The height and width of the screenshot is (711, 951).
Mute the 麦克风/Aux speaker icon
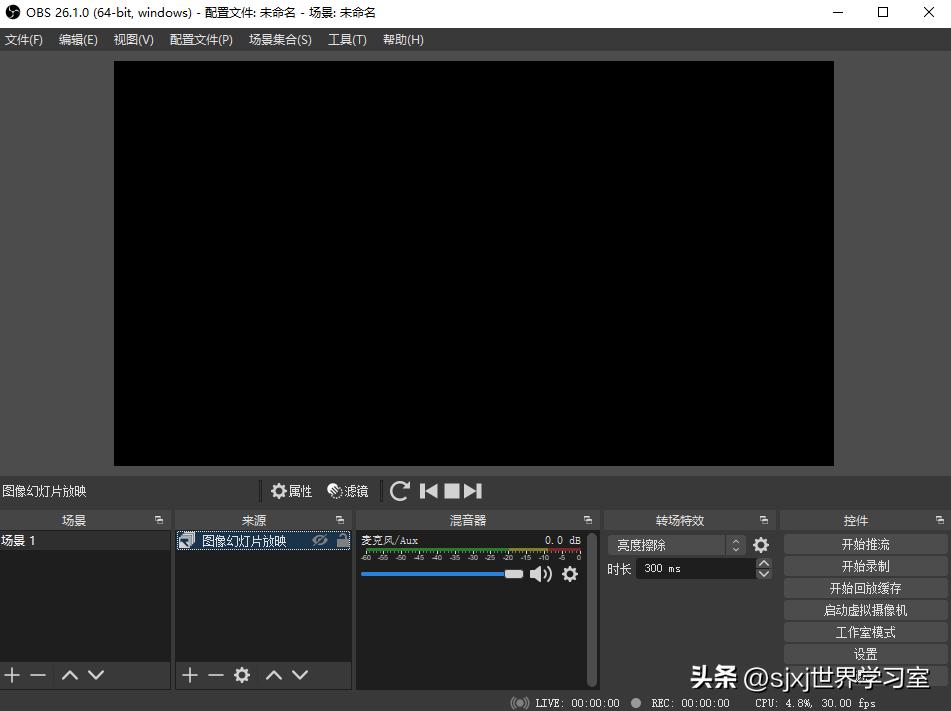pyautogui.click(x=540, y=574)
